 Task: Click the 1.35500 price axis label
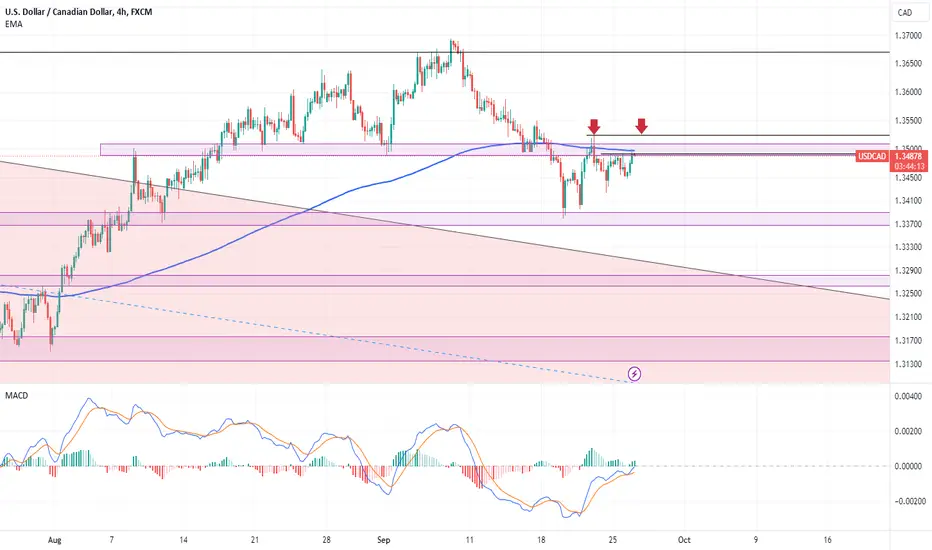pos(908,121)
